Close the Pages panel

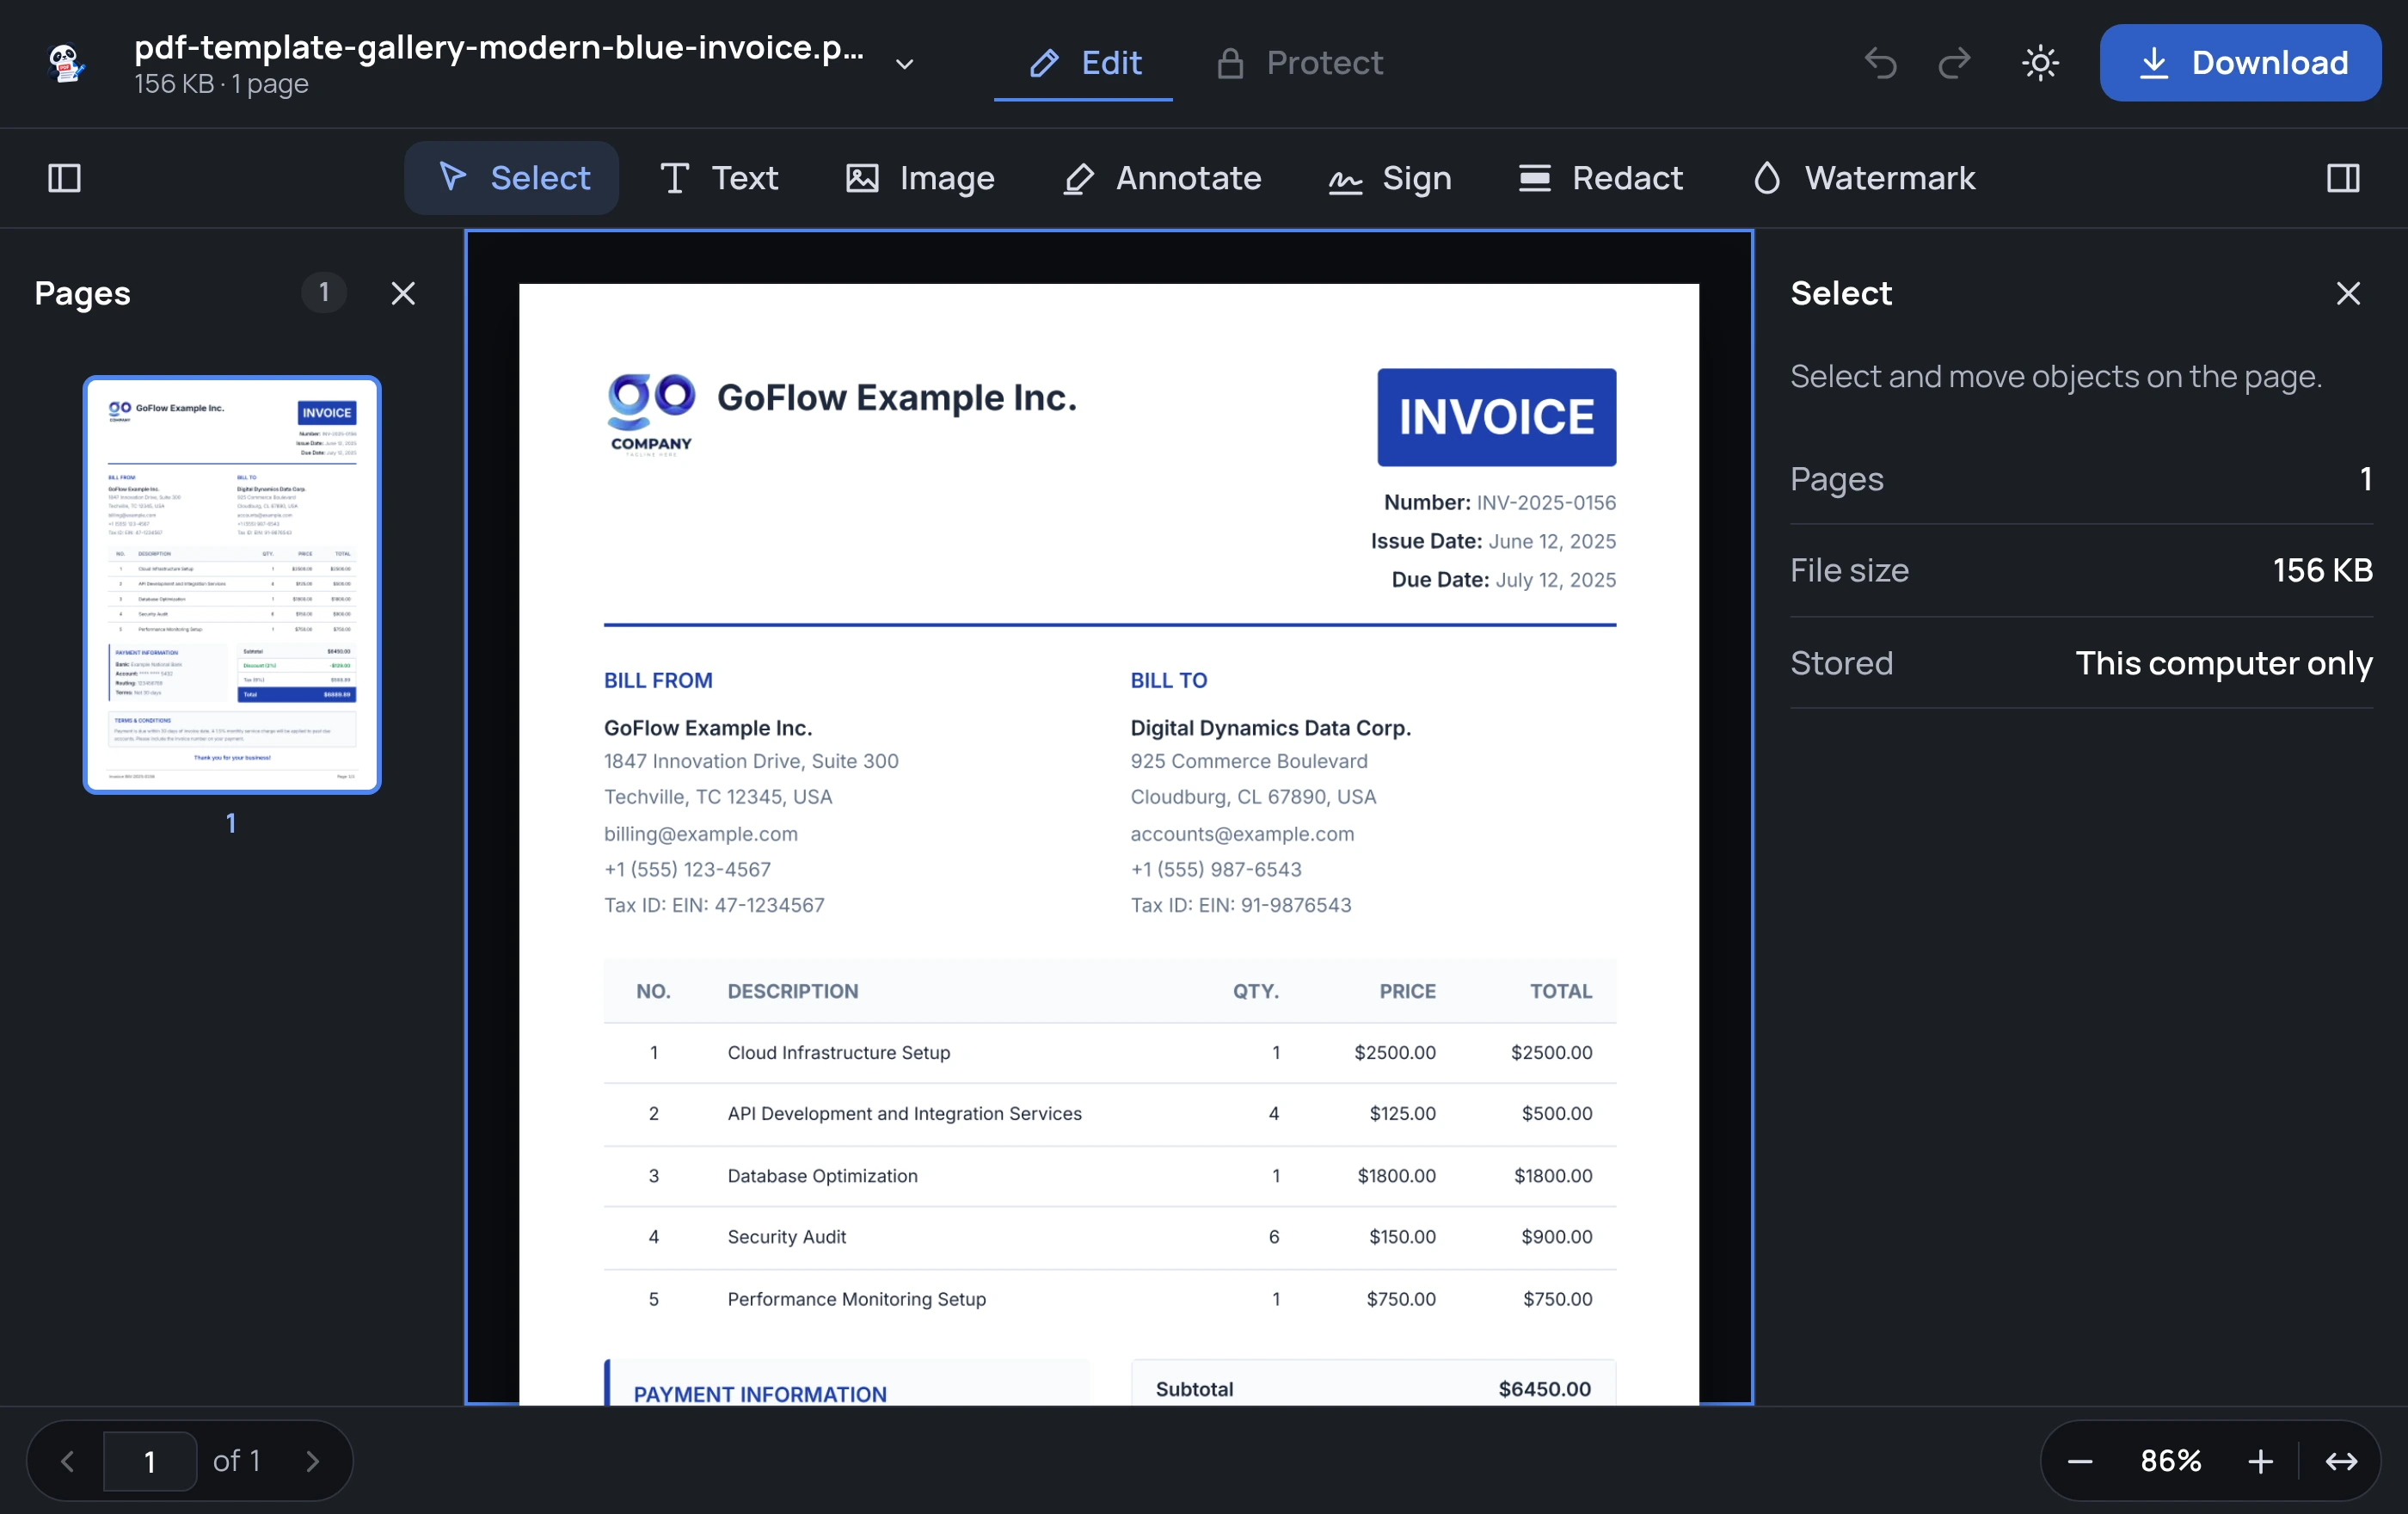[x=403, y=293]
